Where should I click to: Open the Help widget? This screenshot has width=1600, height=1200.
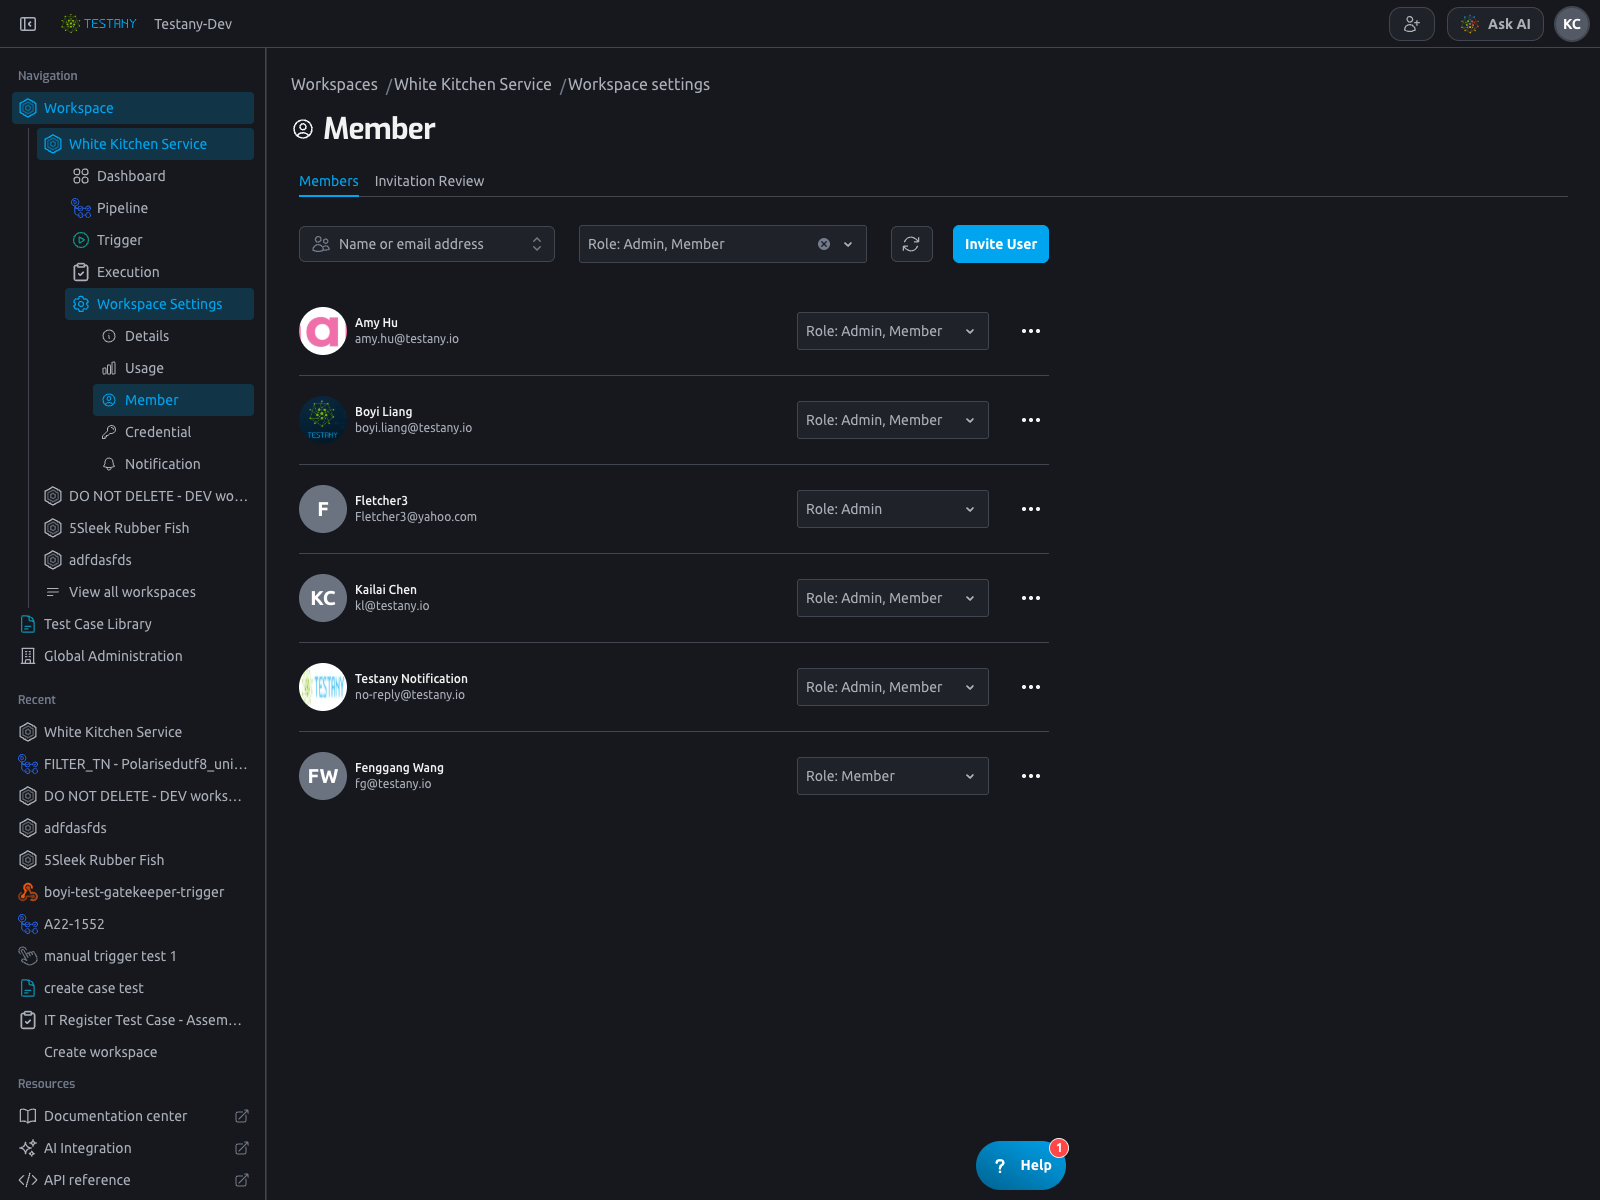(x=1021, y=1165)
